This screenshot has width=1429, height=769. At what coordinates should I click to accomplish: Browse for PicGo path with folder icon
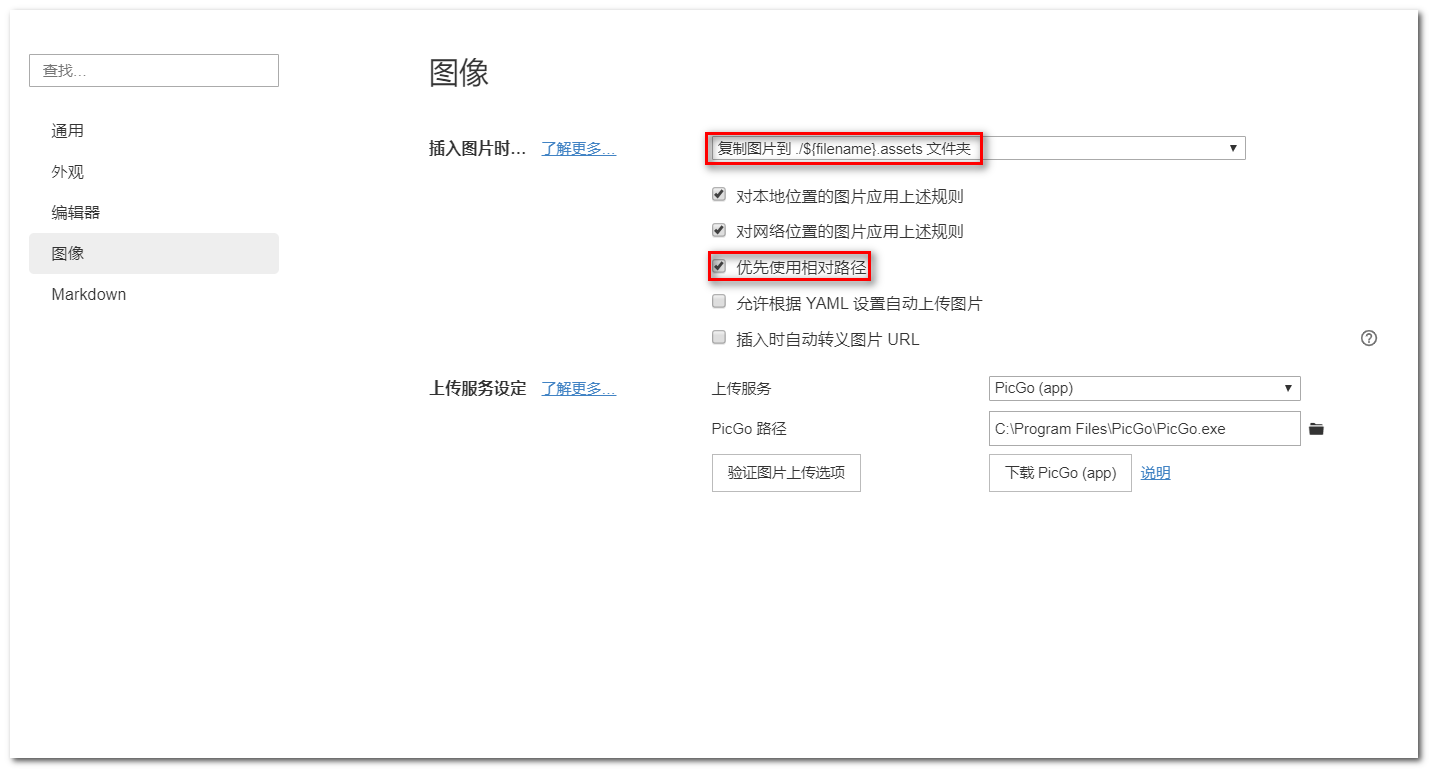1316,429
